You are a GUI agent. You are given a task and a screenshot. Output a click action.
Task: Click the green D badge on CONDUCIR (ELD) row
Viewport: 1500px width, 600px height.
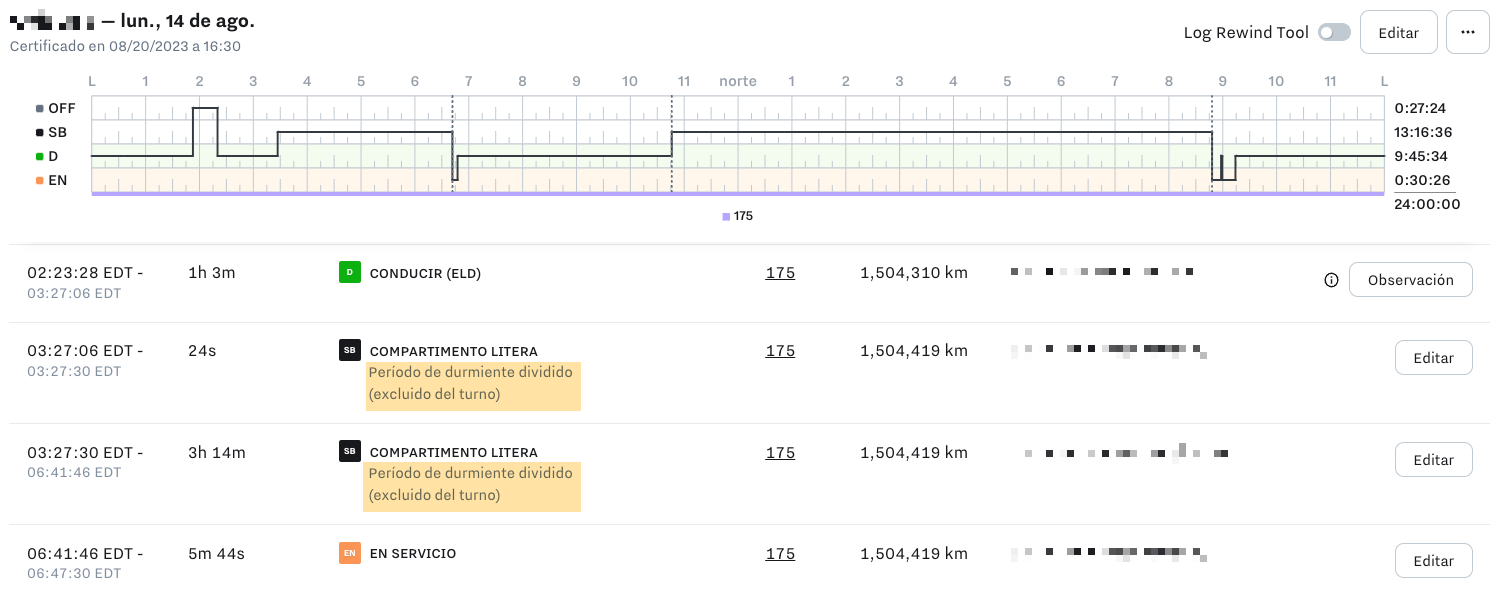[349, 271]
